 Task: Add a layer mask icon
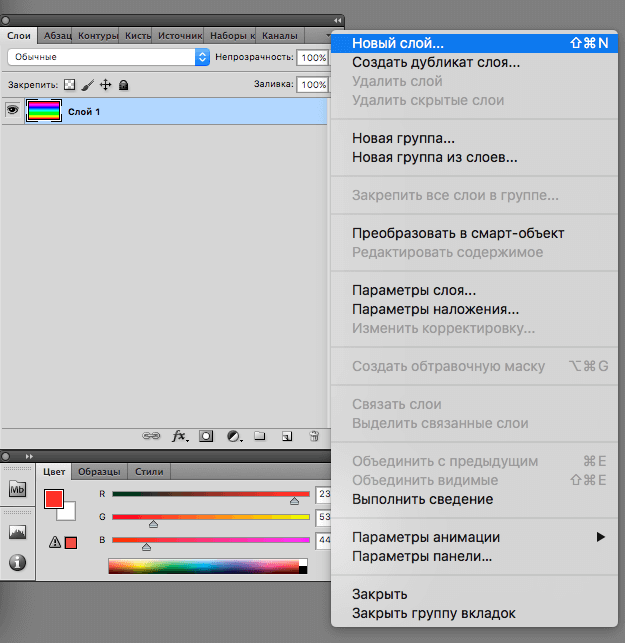206,436
